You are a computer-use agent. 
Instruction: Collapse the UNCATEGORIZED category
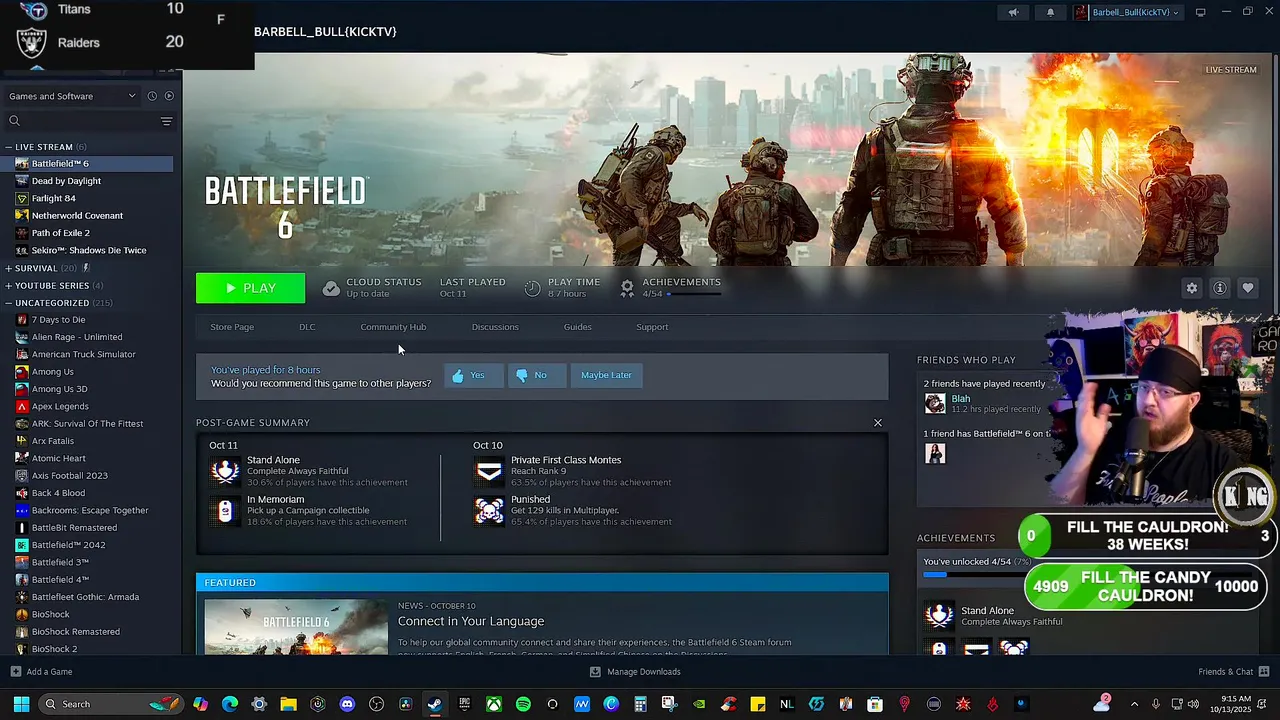[8, 302]
